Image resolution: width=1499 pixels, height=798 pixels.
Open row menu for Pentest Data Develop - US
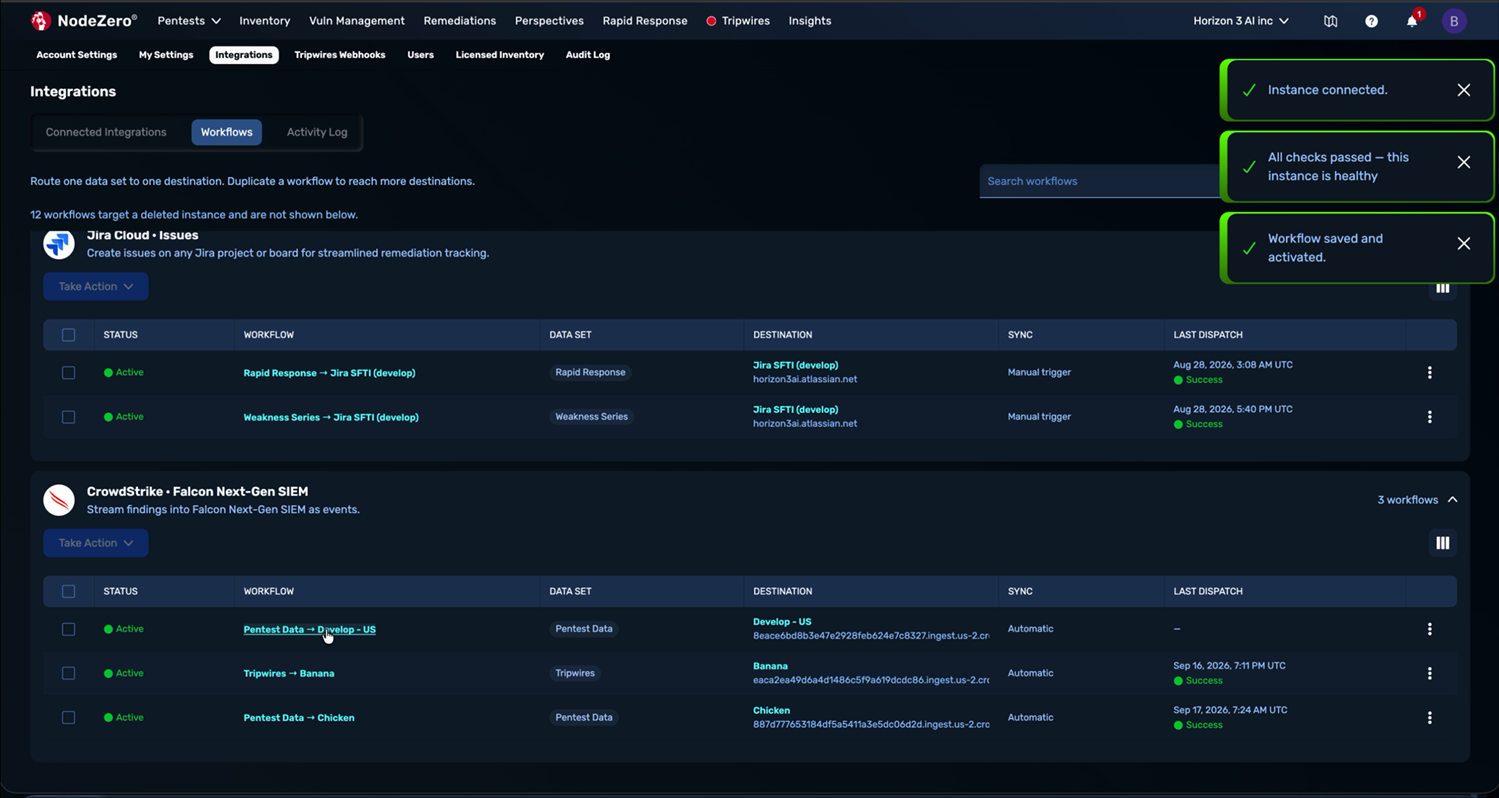[1429, 629]
